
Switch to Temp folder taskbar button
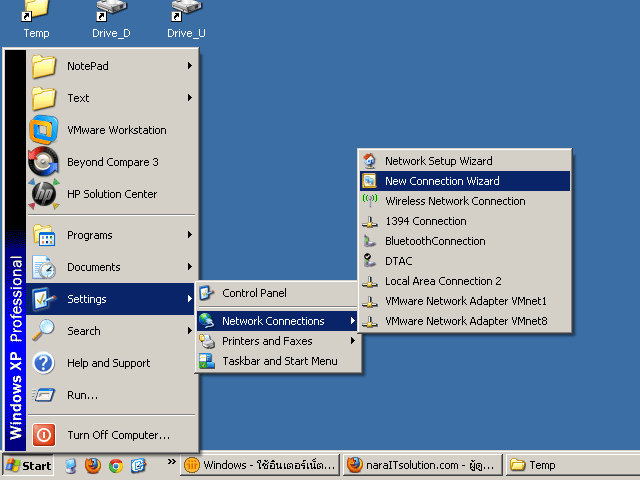[x=573, y=465]
